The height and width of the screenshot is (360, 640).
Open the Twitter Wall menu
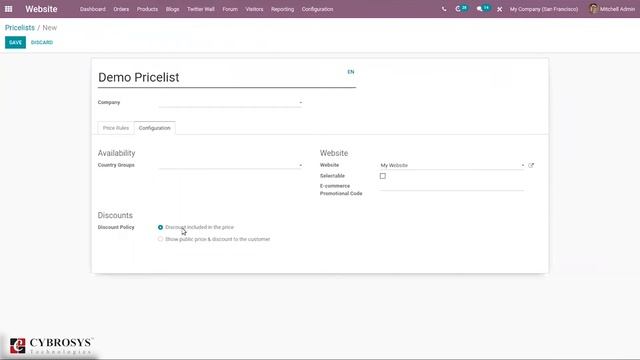coord(200,9)
